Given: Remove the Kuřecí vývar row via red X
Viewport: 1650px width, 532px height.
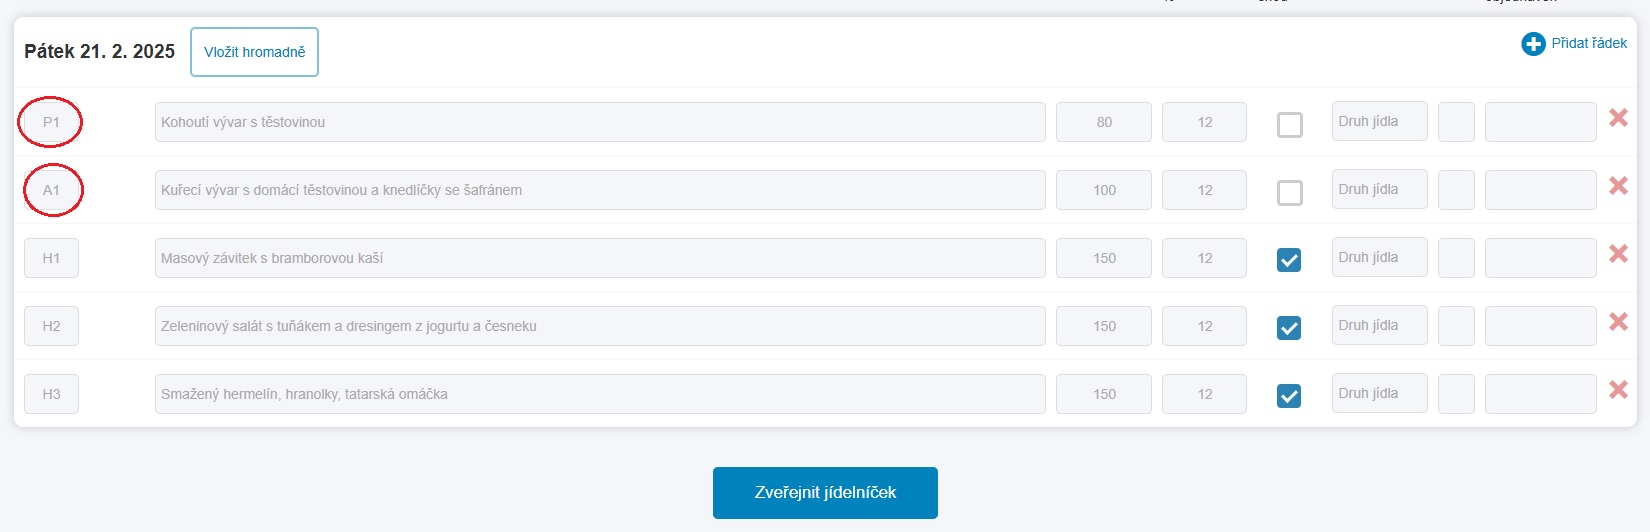Looking at the screenshot, I should [x=1618, y=186].
